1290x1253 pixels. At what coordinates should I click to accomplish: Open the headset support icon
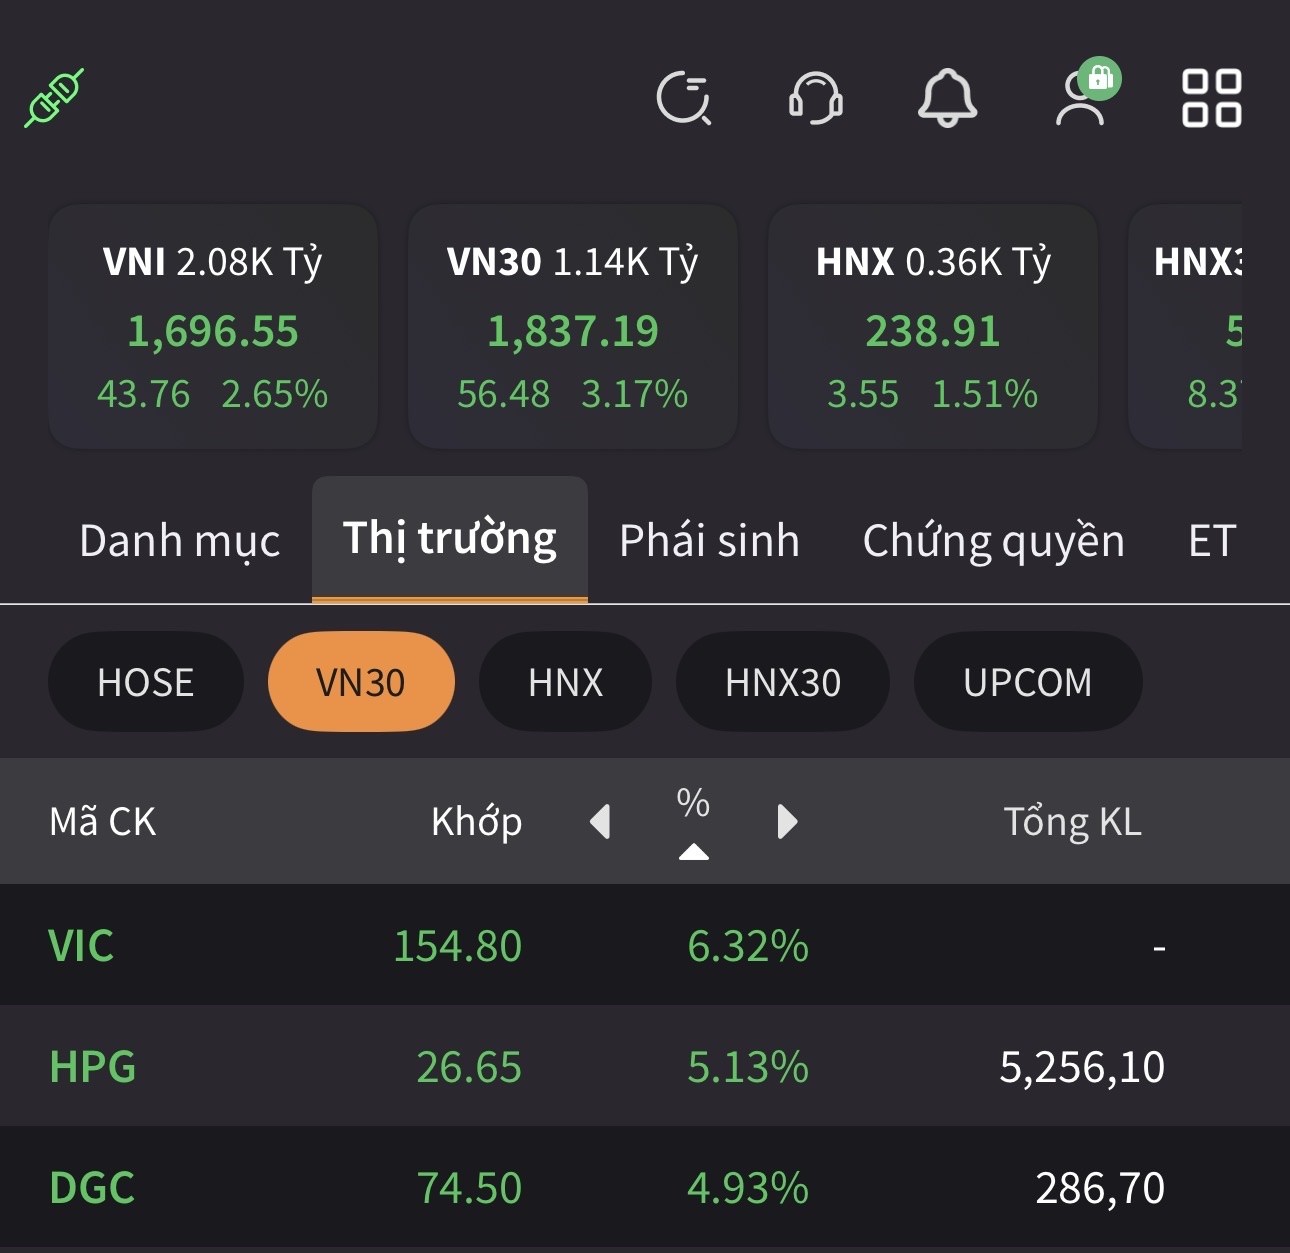coord(816,98)
